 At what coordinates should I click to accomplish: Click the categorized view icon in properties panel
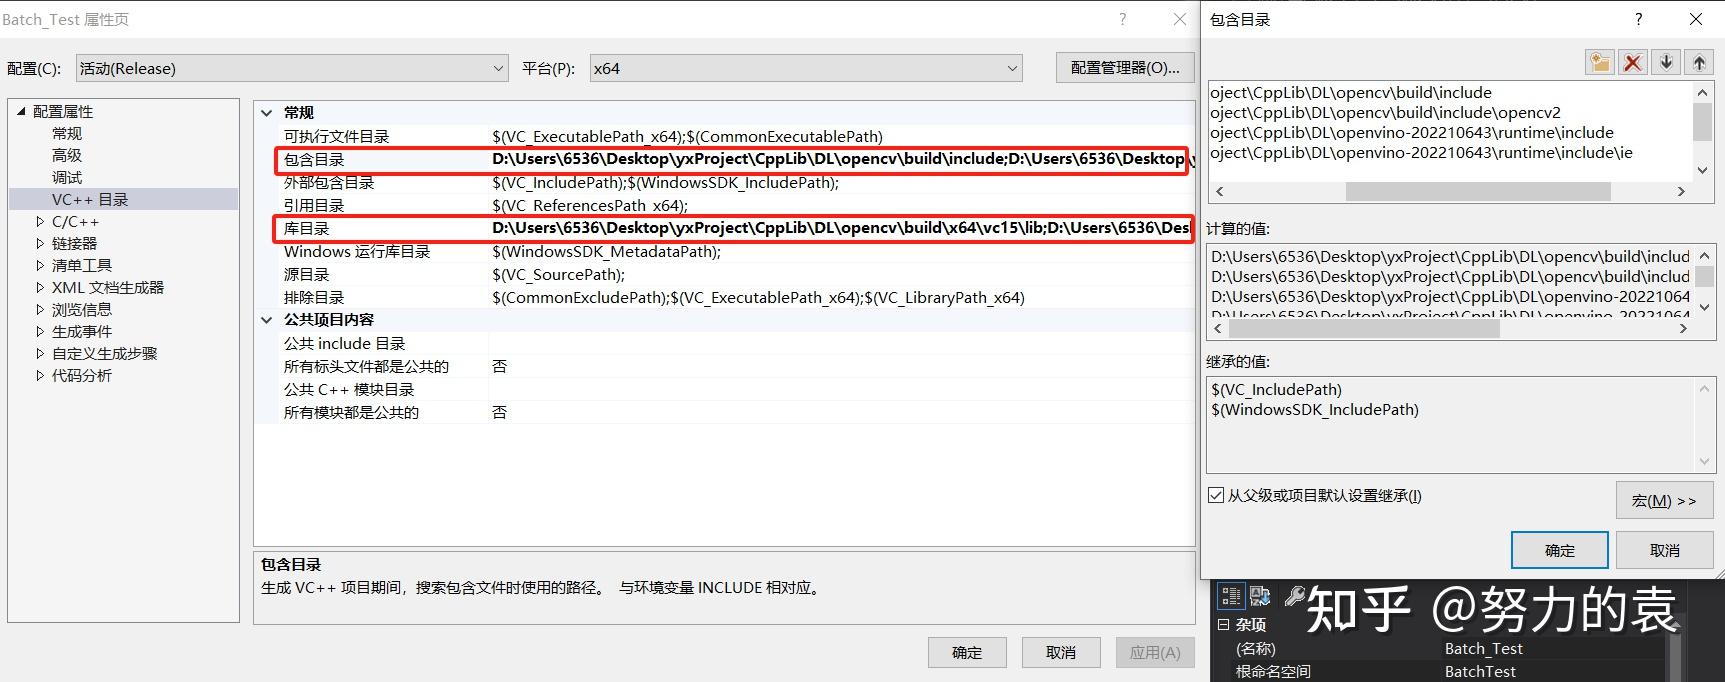pyautogui.click(x=1231, y=597)
